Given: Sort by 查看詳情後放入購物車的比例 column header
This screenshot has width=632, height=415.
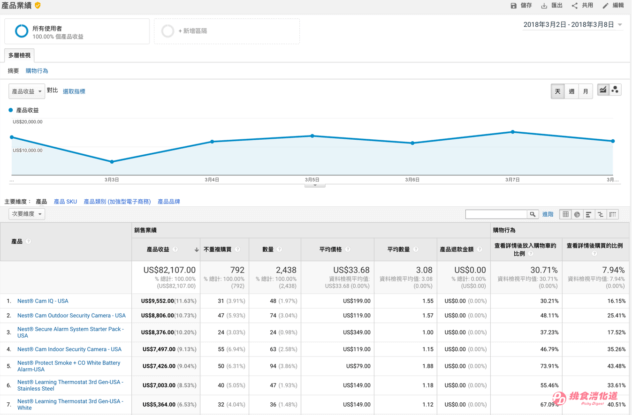Looking at the screenshot, I should (x=525, y=249).
